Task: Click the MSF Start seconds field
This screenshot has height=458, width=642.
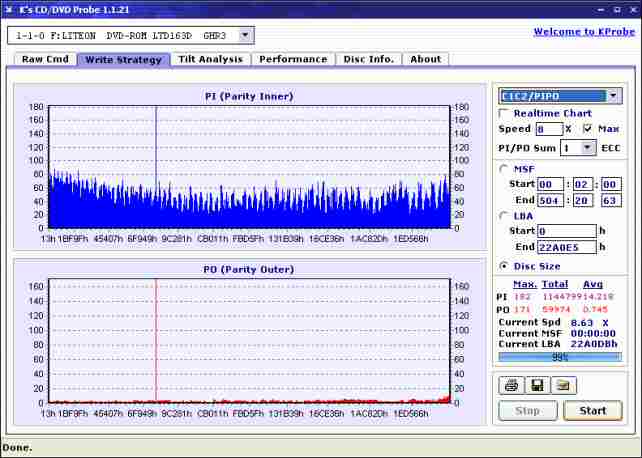Action: coord(583,184)
